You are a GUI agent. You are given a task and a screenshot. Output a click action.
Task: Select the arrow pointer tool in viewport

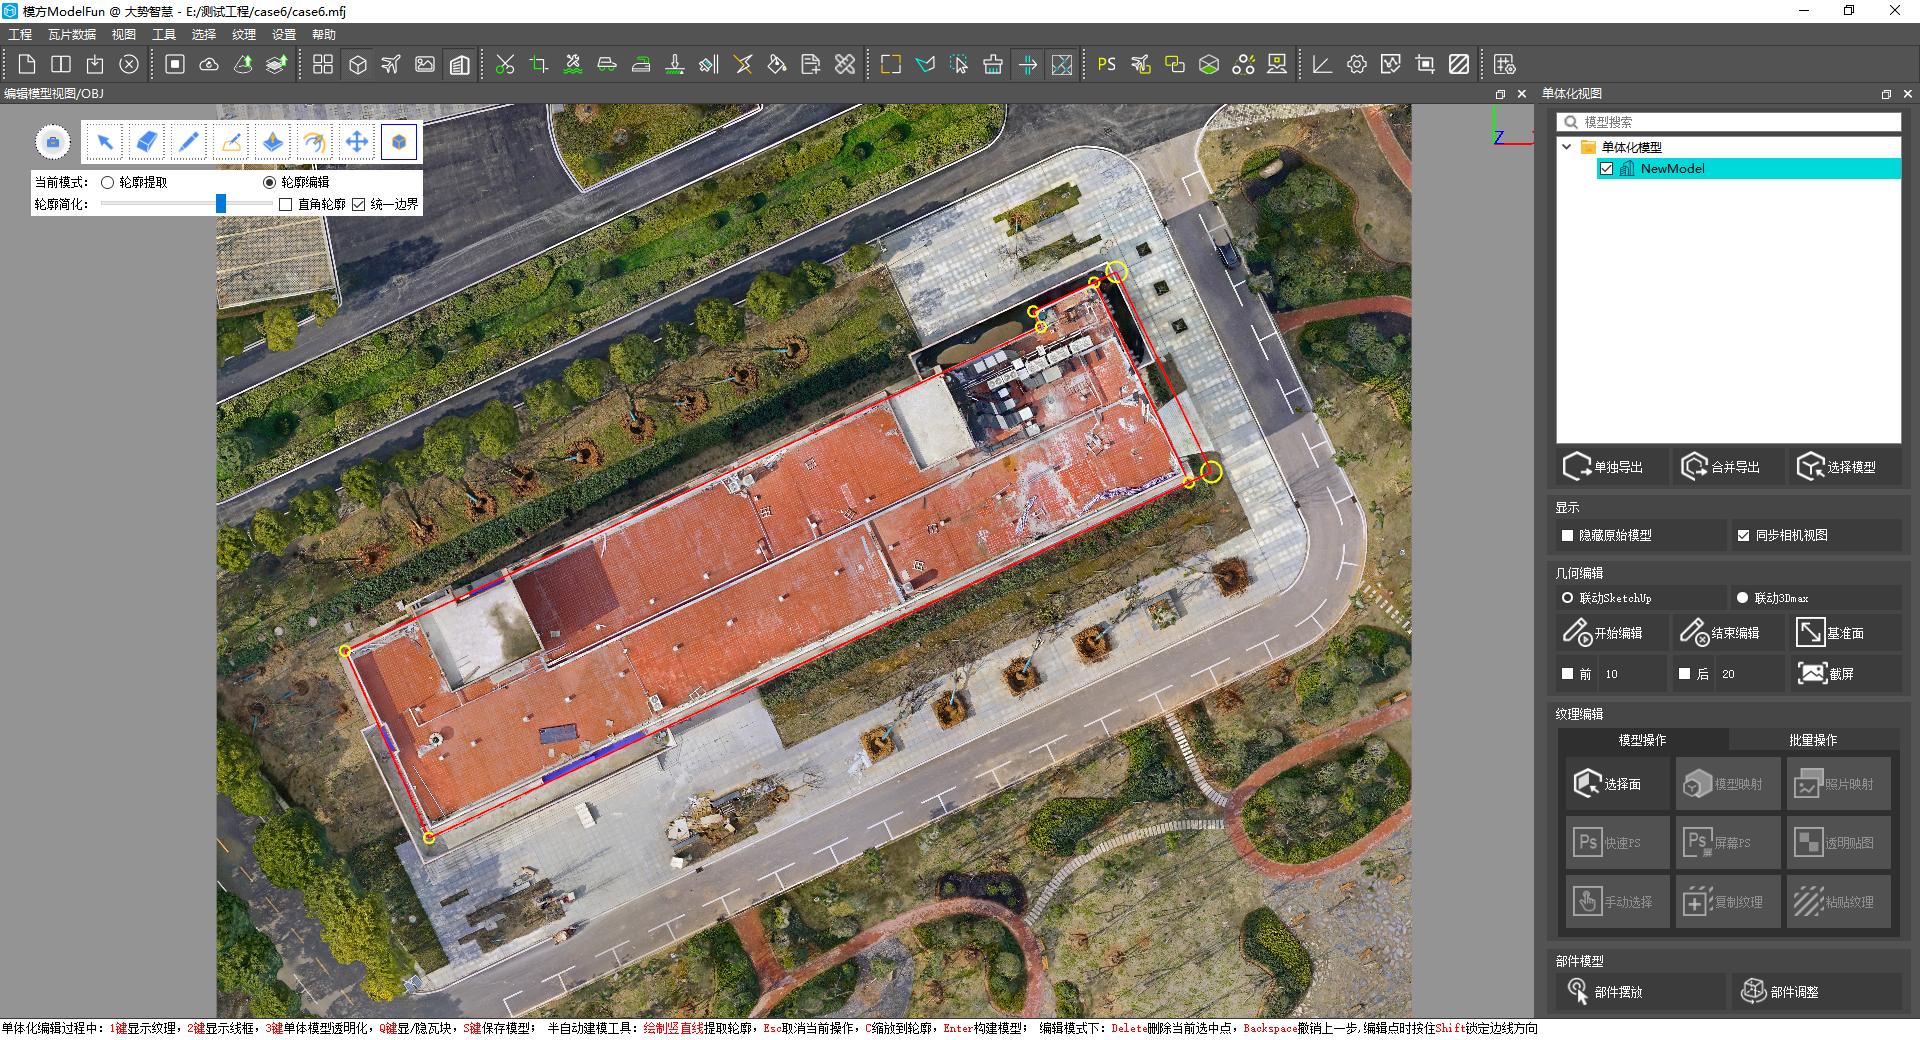[x=104, y=142]
